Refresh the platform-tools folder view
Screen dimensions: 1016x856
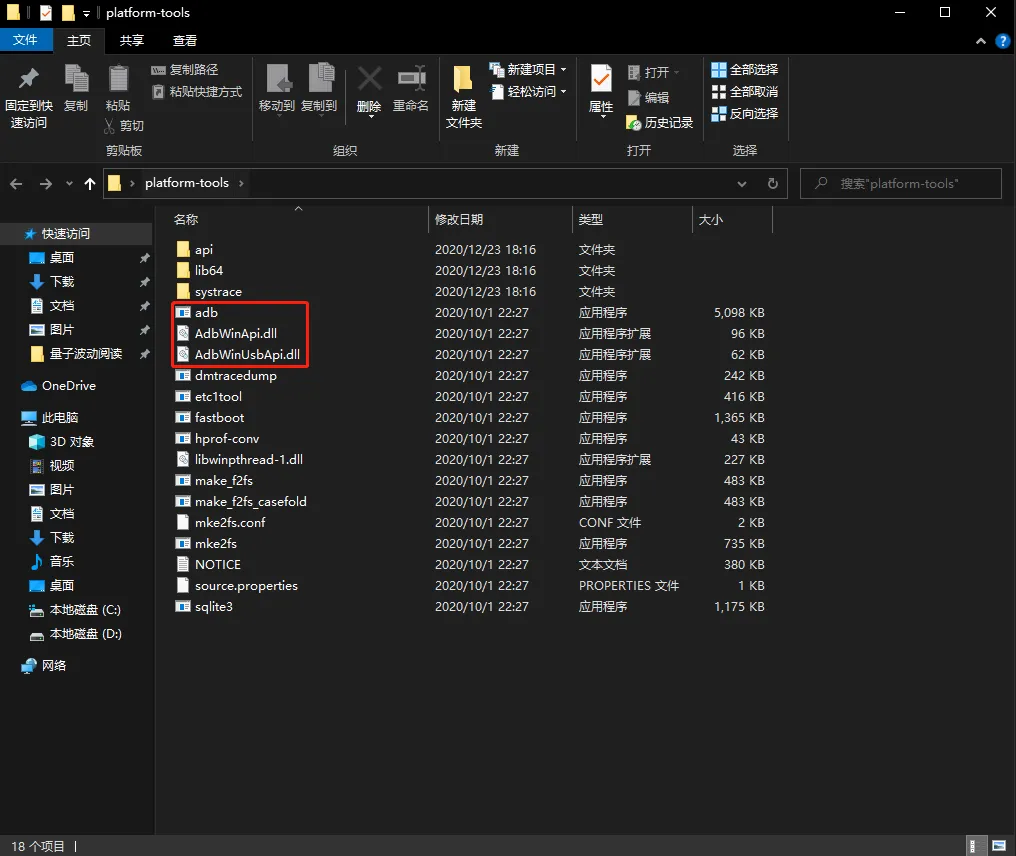pos(772,183)
